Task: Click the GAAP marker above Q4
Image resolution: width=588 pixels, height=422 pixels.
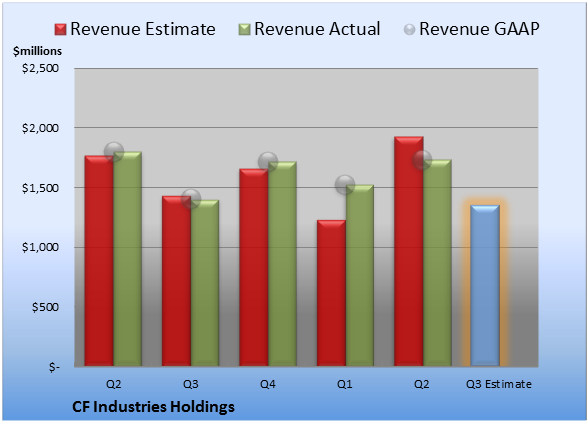Action: point(268,162)
